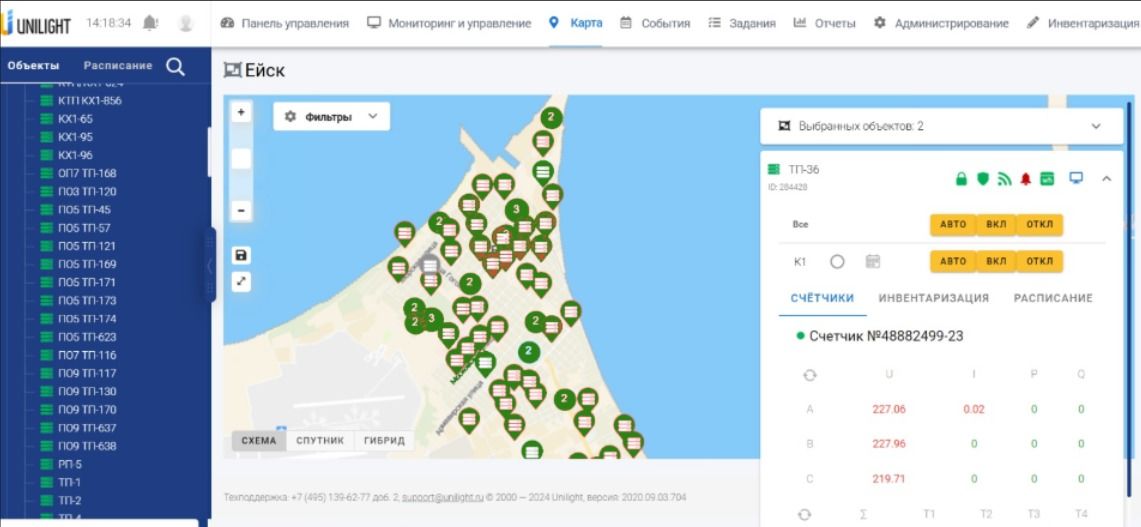Screen dimensions: 1141x527
Task: Collapse the ТП-36 card with chevron
Action: pyautogui.click(x=1106, y=179)
